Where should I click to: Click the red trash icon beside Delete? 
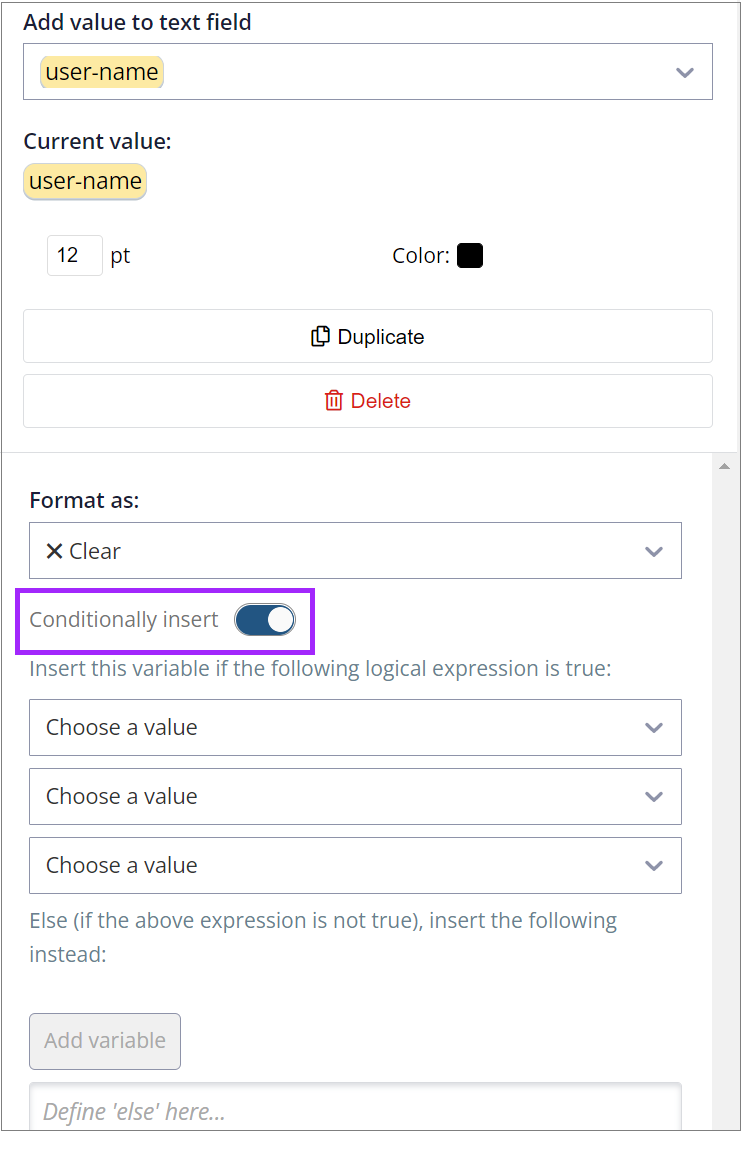[333, 400]
